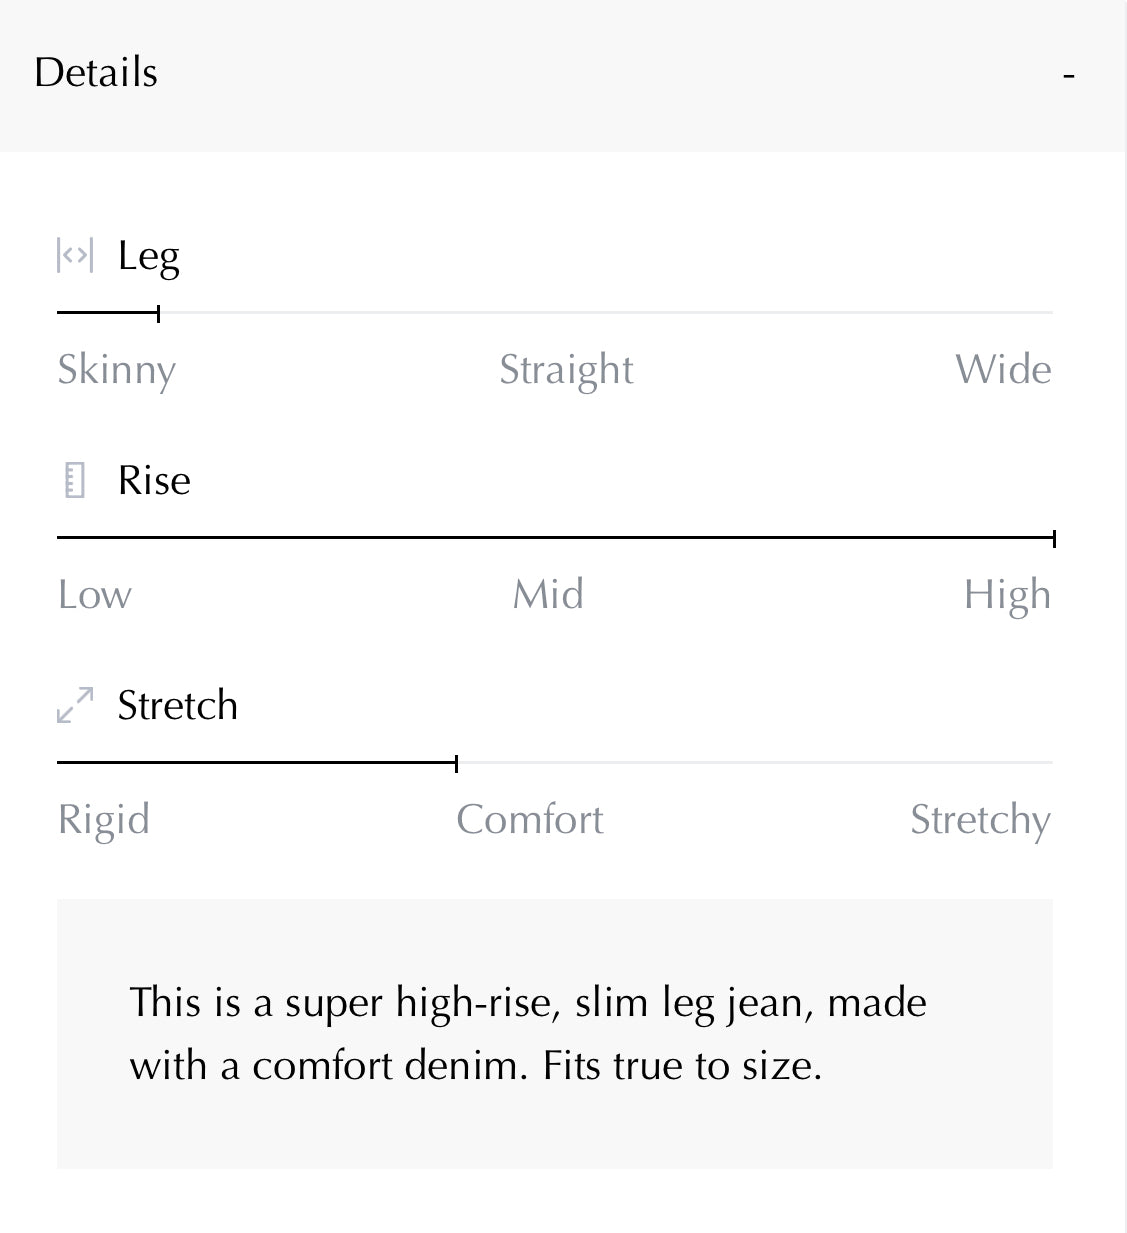This screenshot has height=1233, width=1127.
Task: Click the Details section header
Action: click(x=96, y=73)
